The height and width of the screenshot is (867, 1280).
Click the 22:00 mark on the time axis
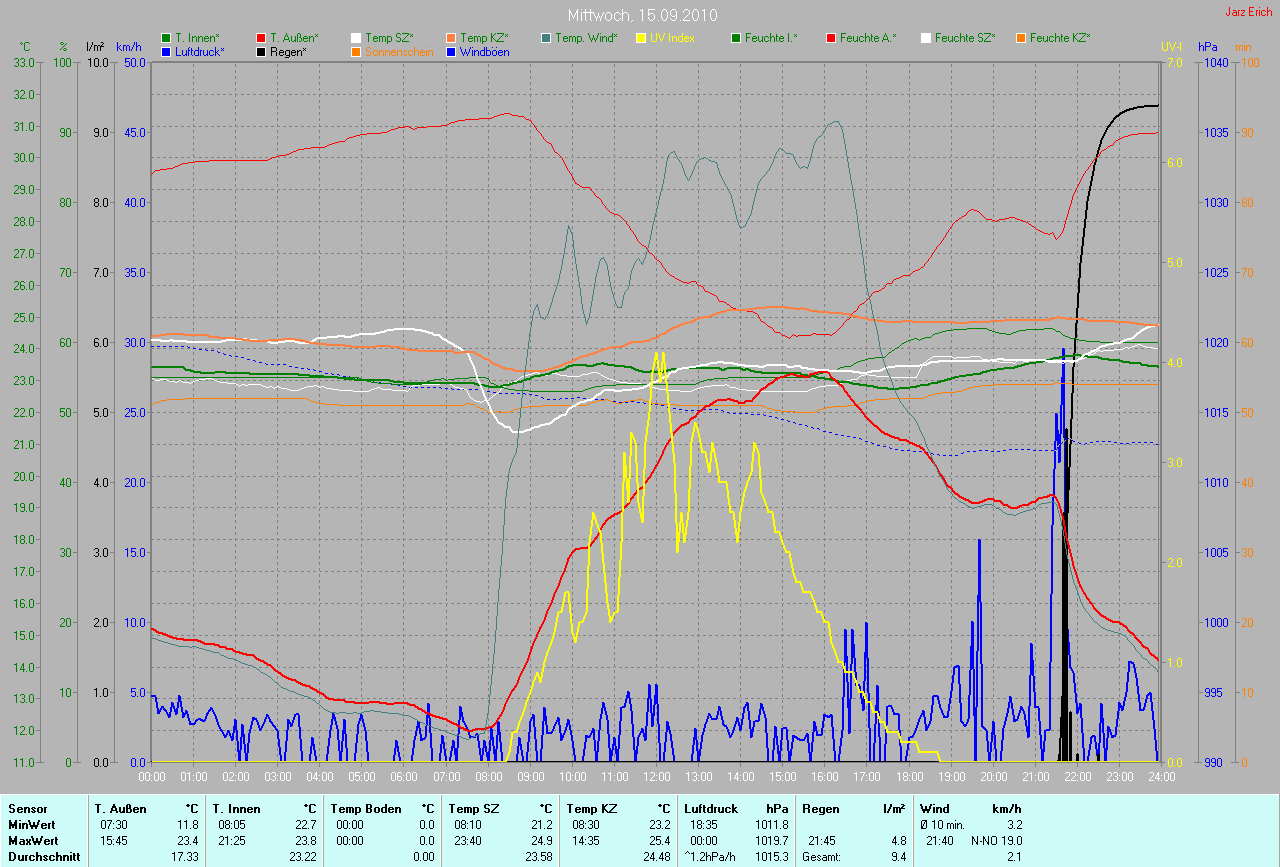(1077, 776)
